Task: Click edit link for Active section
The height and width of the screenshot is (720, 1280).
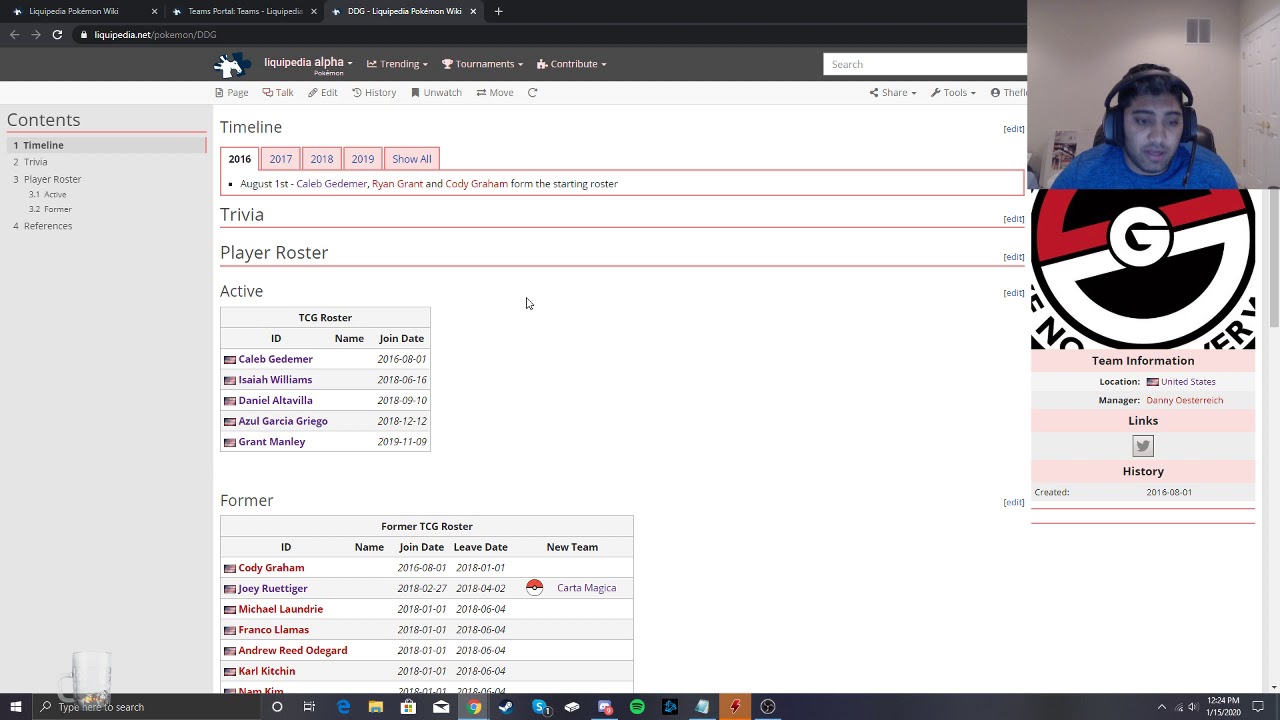Action: (x=1013, y=293)
